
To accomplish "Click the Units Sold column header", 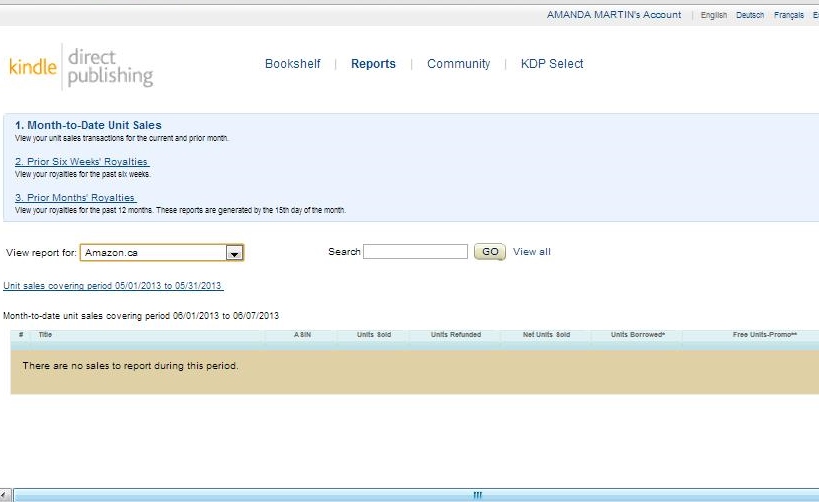I will click(x=373, y=335).
